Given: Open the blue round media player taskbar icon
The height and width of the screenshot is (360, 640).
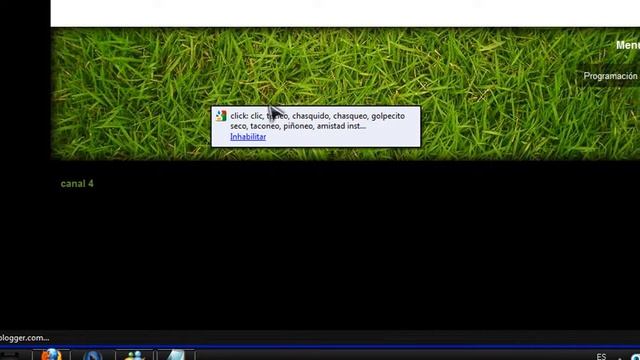Looking at the screenshot, I should point(93,355).
